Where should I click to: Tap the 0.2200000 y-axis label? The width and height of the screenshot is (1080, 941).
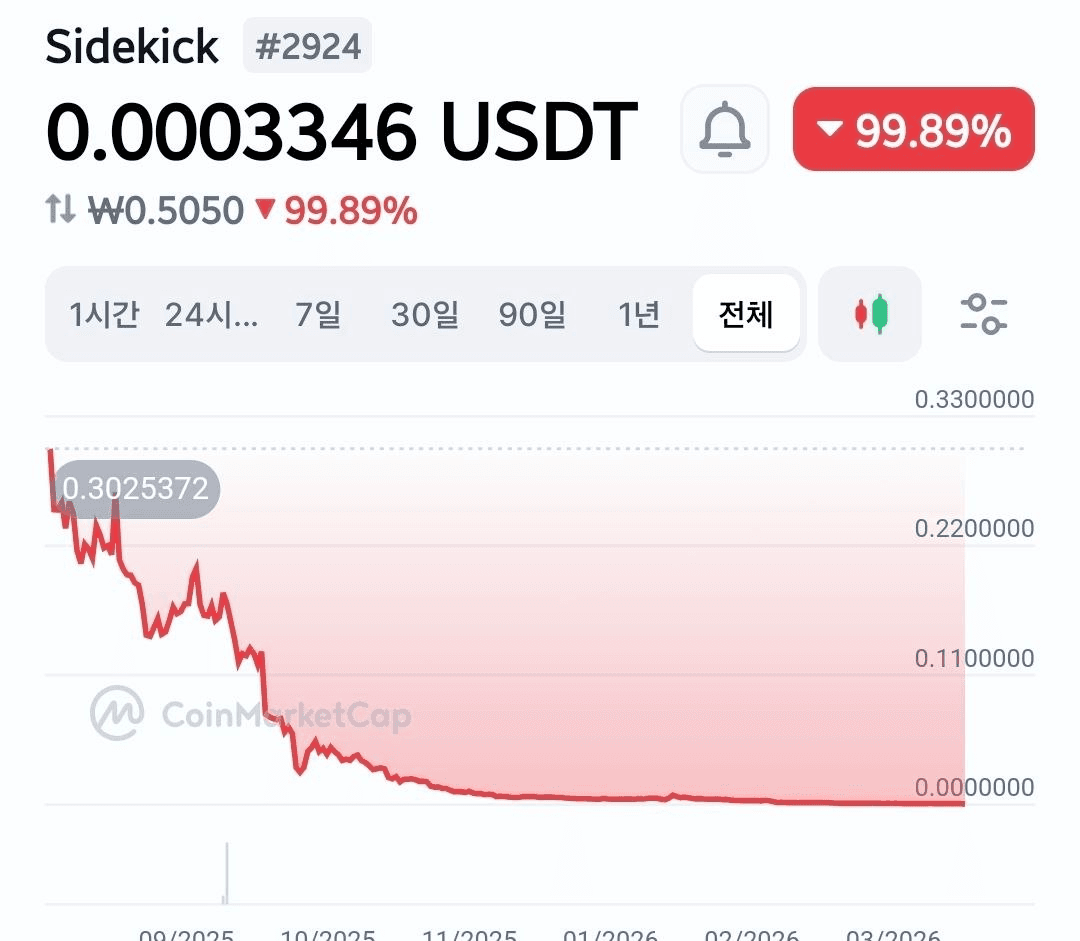(x=974, y=529)
